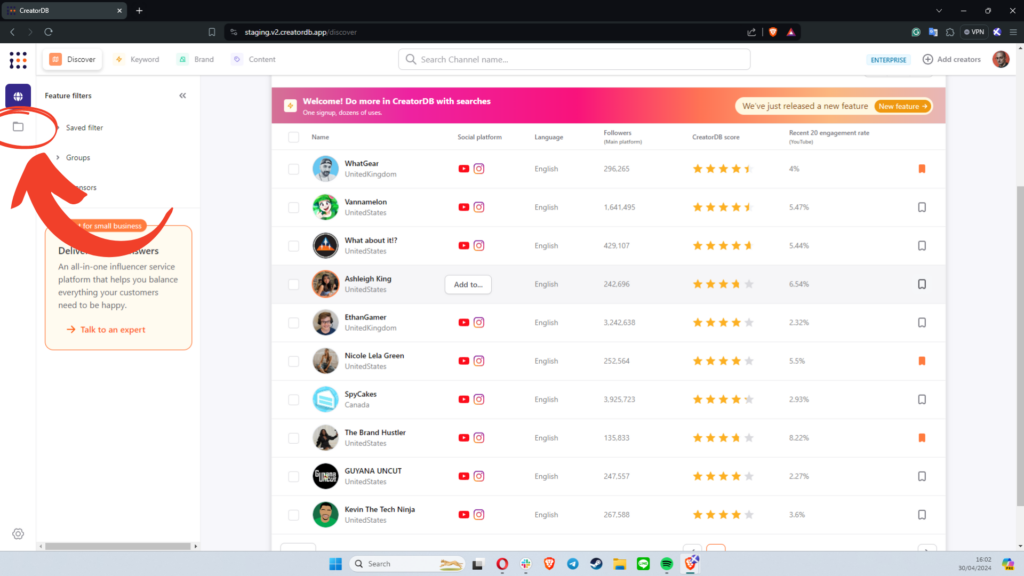Image resolution: width=1024 pixels, height=576 pixels.
Task: Check the The Brand Hustler row checkbox
Action: click(x=294, y=438)
